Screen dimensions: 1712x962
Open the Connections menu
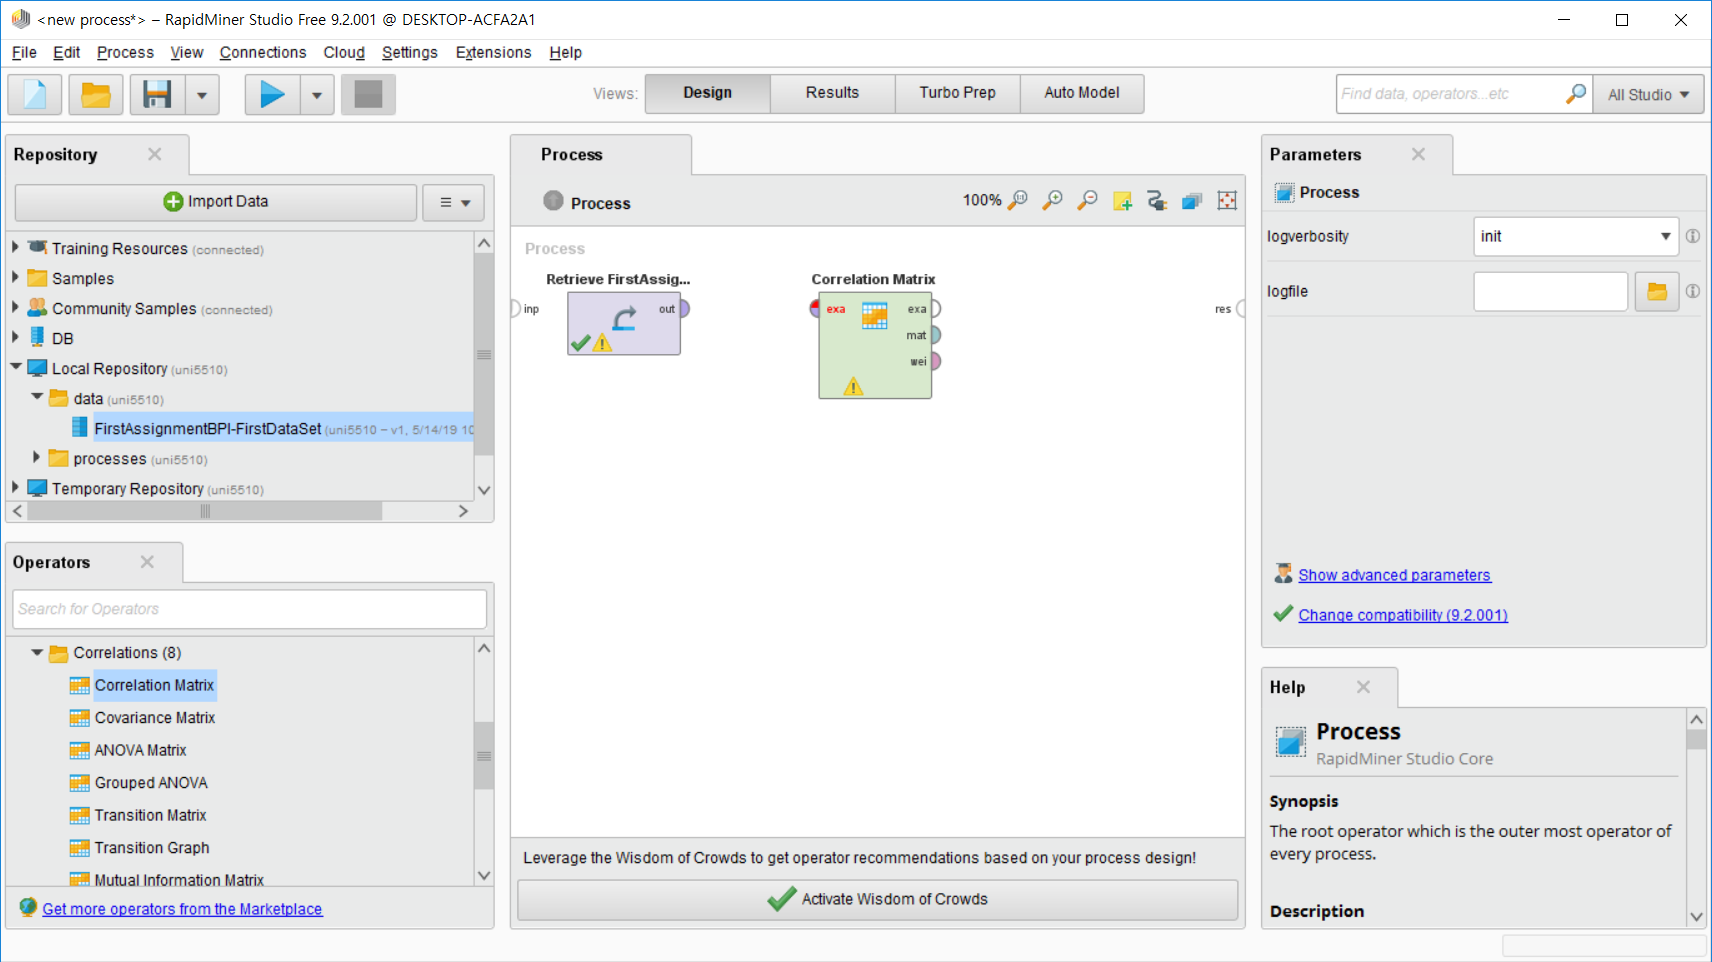(263, 52)
